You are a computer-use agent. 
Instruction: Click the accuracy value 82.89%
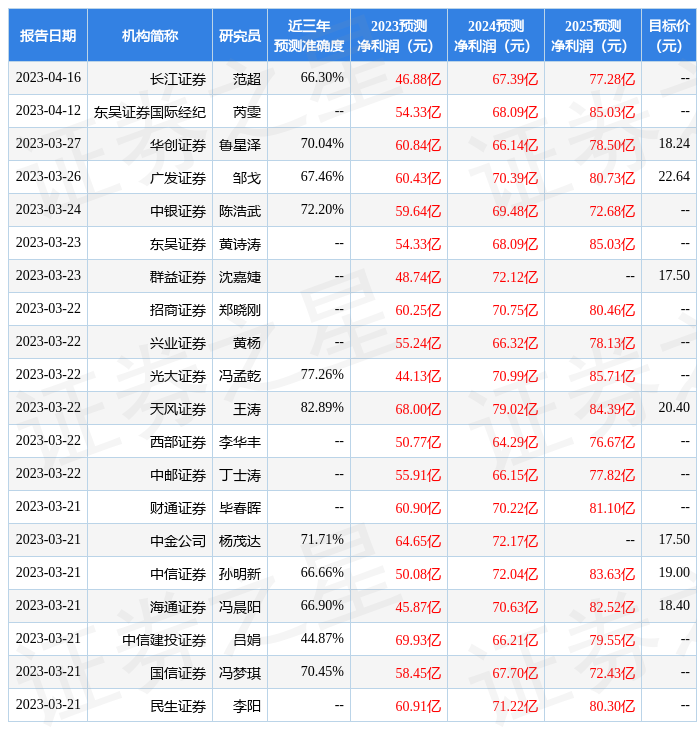322,407
